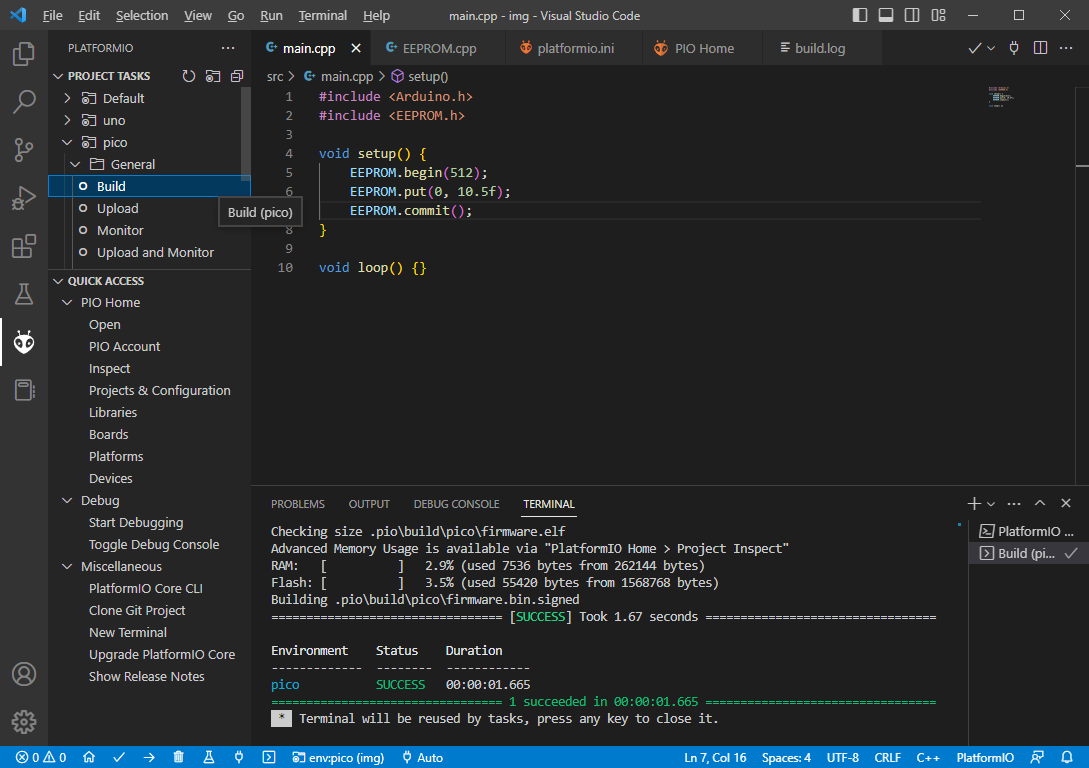Click Serial Monitor plug icon in status bar
The height and width of the screenshot is (768, 1089).
point(239,758)
